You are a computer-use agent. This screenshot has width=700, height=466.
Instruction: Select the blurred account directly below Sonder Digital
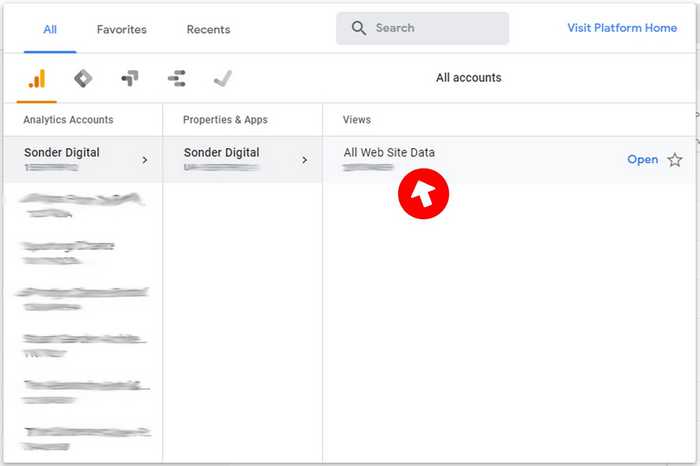(80, 205)
